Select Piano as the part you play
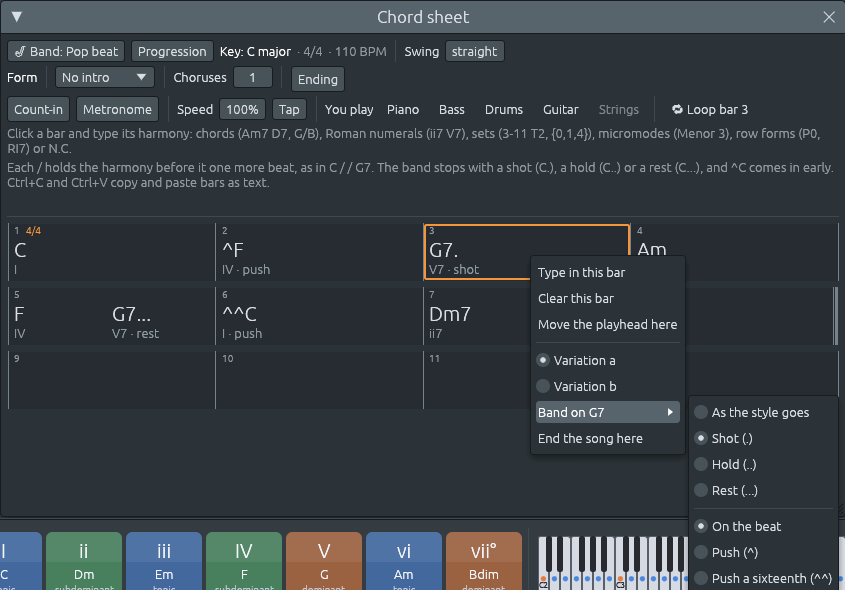Screen dimensions: 845x590 click(x=403, y=109)
